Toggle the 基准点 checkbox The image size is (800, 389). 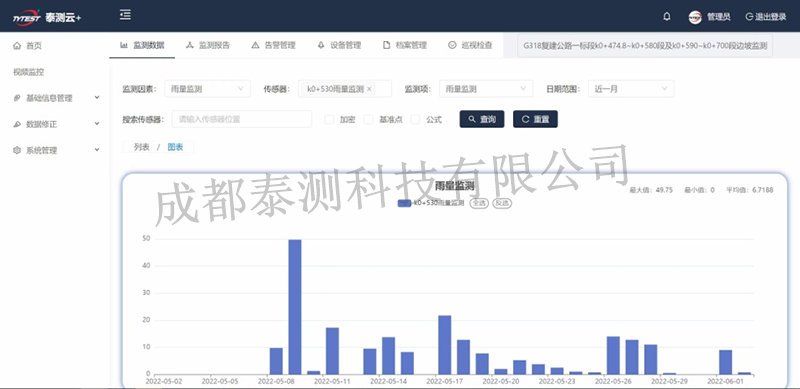pos(368,119)
